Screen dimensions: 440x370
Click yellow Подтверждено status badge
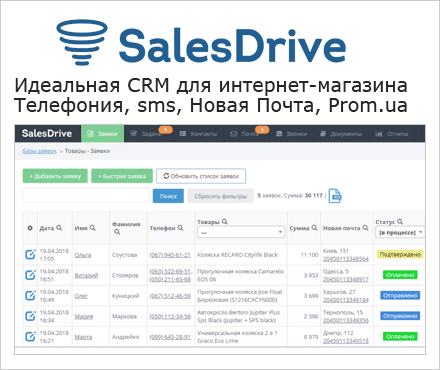pyautogui.click(x=400, y=254)
